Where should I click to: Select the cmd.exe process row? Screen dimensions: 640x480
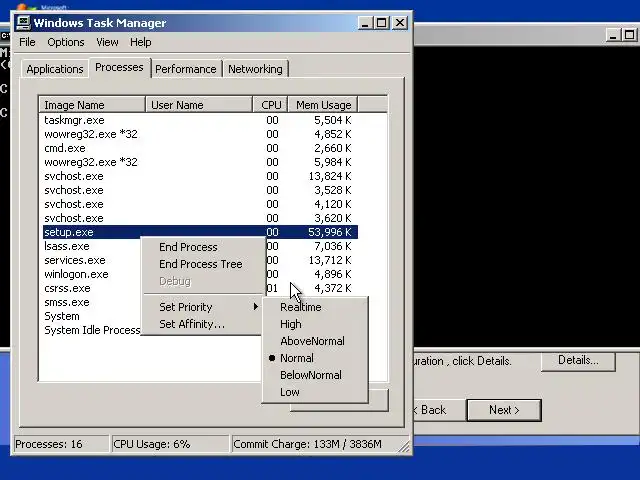coord(200,148)
